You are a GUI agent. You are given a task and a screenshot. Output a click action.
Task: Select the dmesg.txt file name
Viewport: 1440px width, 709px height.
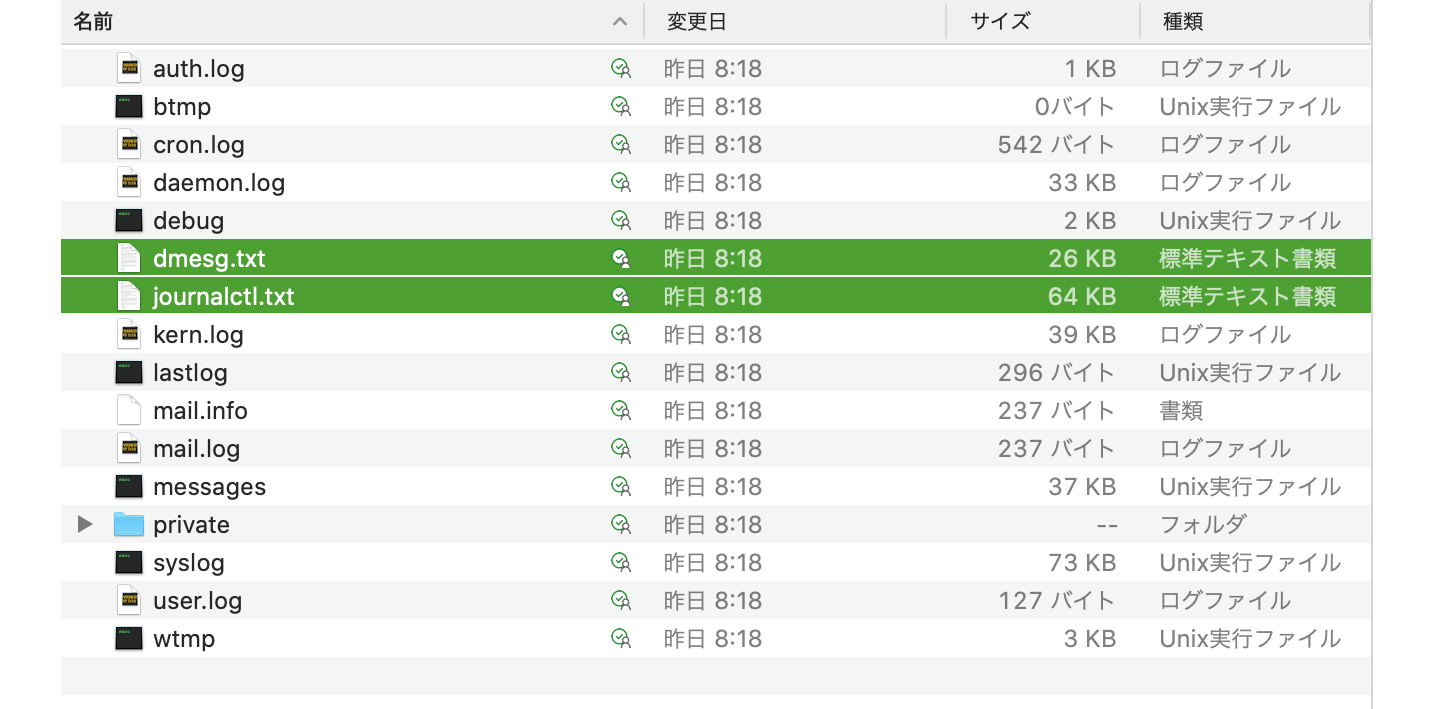209,259
